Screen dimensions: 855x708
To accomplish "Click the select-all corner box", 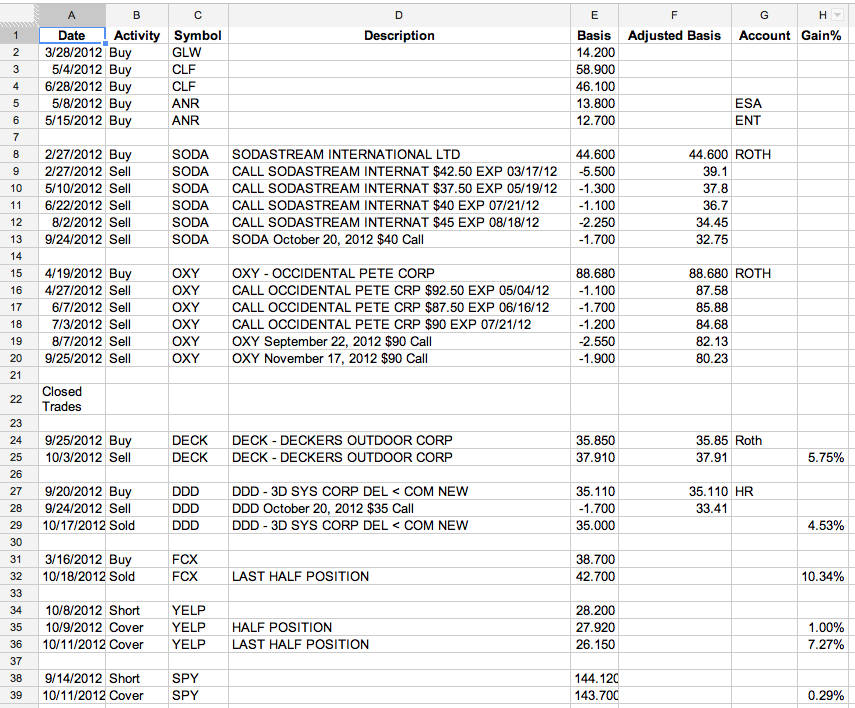I will coord(19,15).
